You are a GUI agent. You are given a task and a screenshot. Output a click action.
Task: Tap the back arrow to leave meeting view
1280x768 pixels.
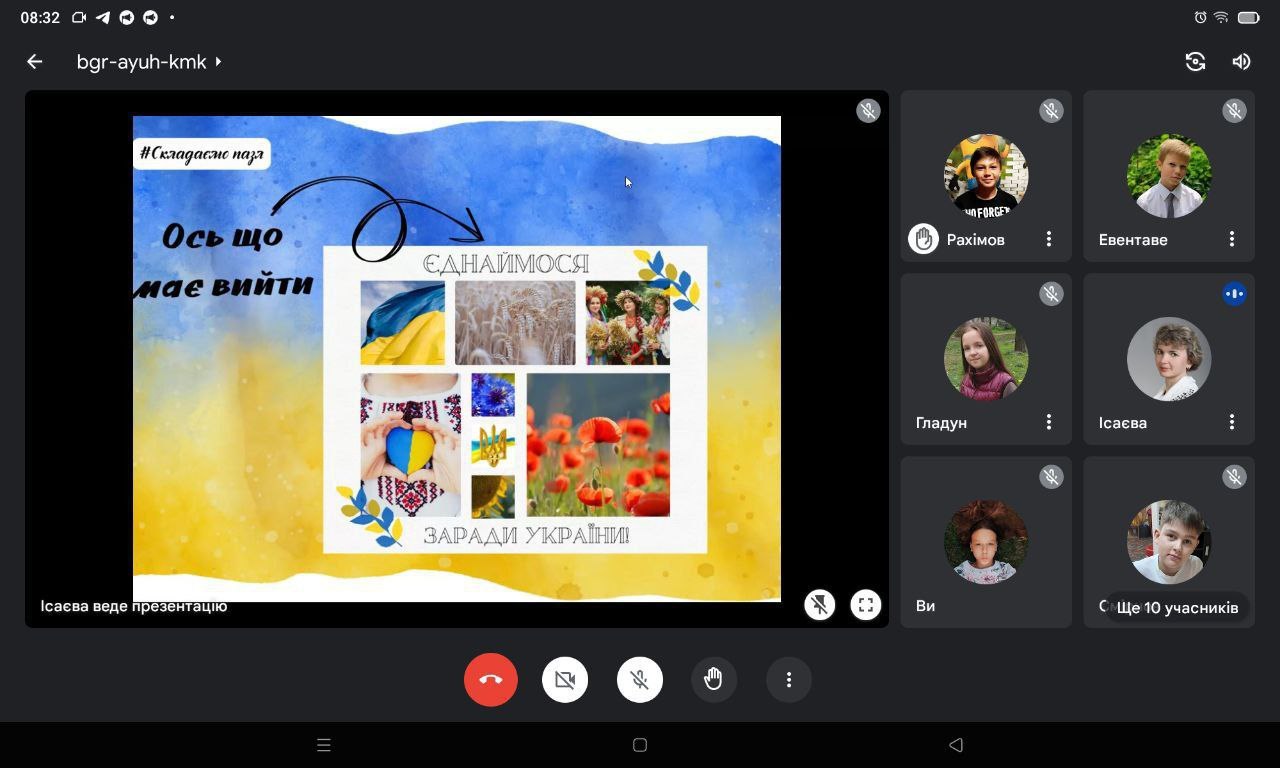coord(35,62)
